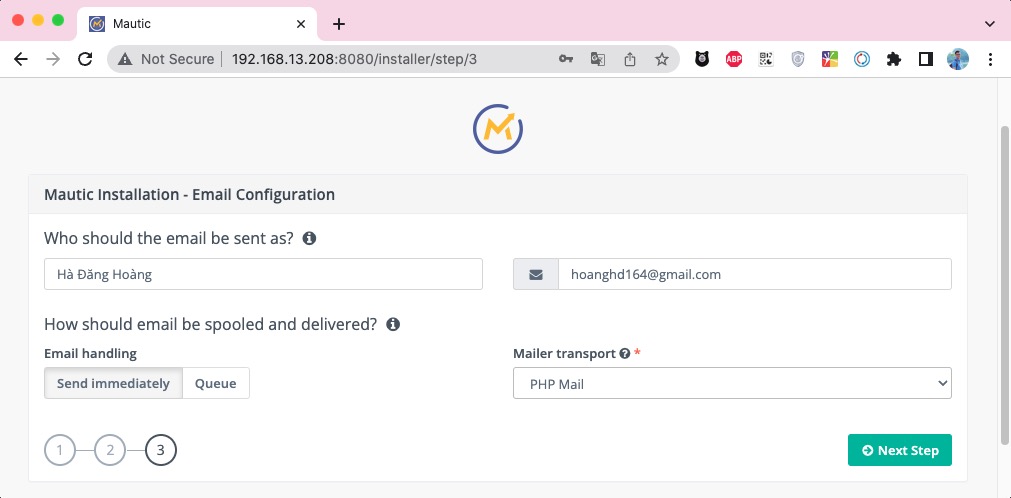Open the Chrome three-dot menu
Screen dimensions: 1011x498
coord(990,59)
